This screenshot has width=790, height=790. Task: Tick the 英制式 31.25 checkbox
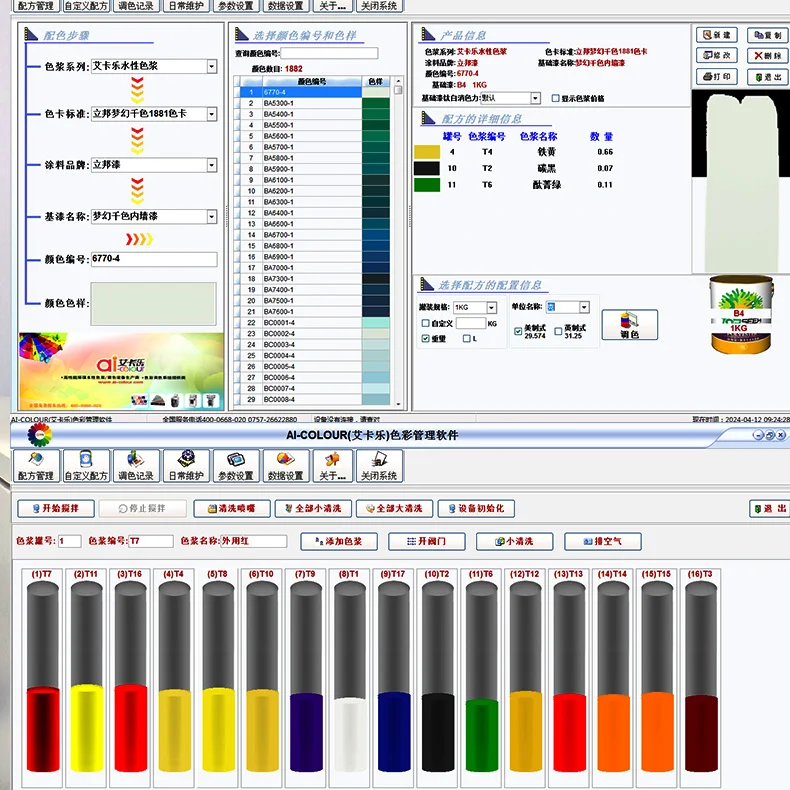click(x=558, y=331)
